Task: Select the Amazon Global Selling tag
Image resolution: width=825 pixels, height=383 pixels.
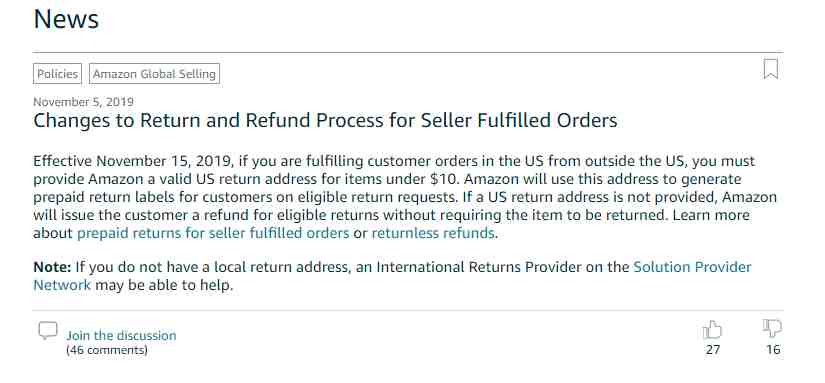Action: pos(154,74)
